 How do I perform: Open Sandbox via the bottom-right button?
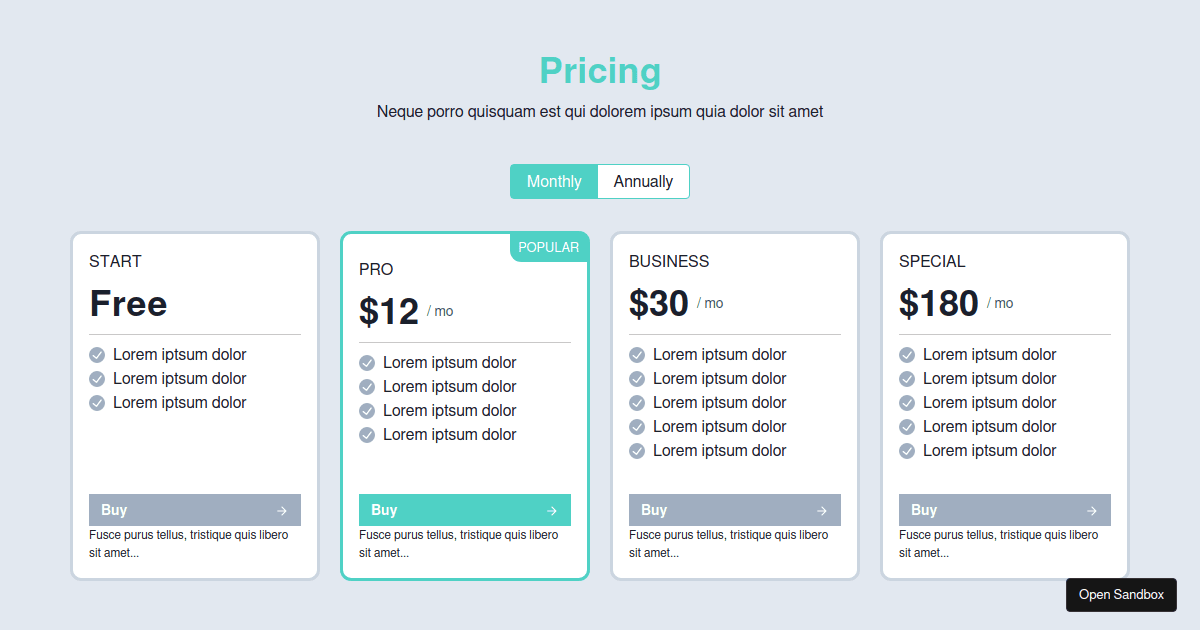(1121, 594)
